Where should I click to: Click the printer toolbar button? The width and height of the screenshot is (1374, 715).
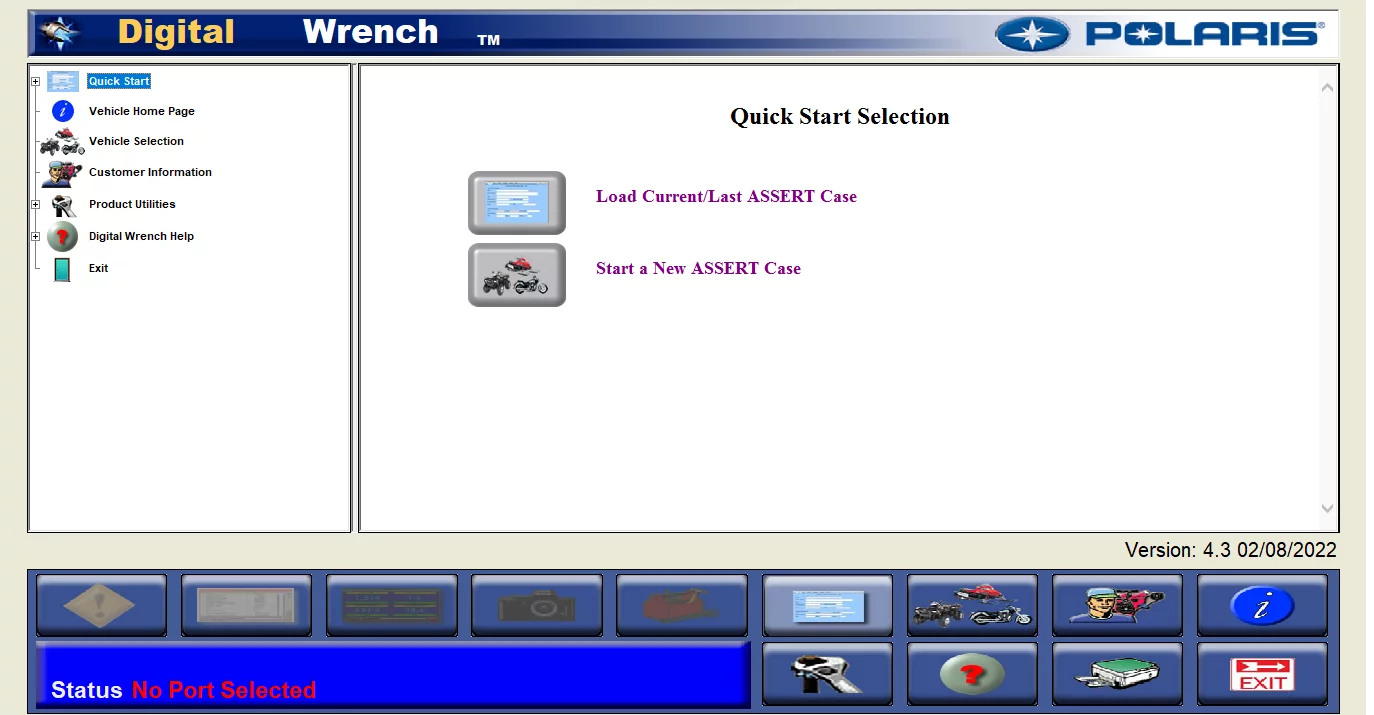1117,674
